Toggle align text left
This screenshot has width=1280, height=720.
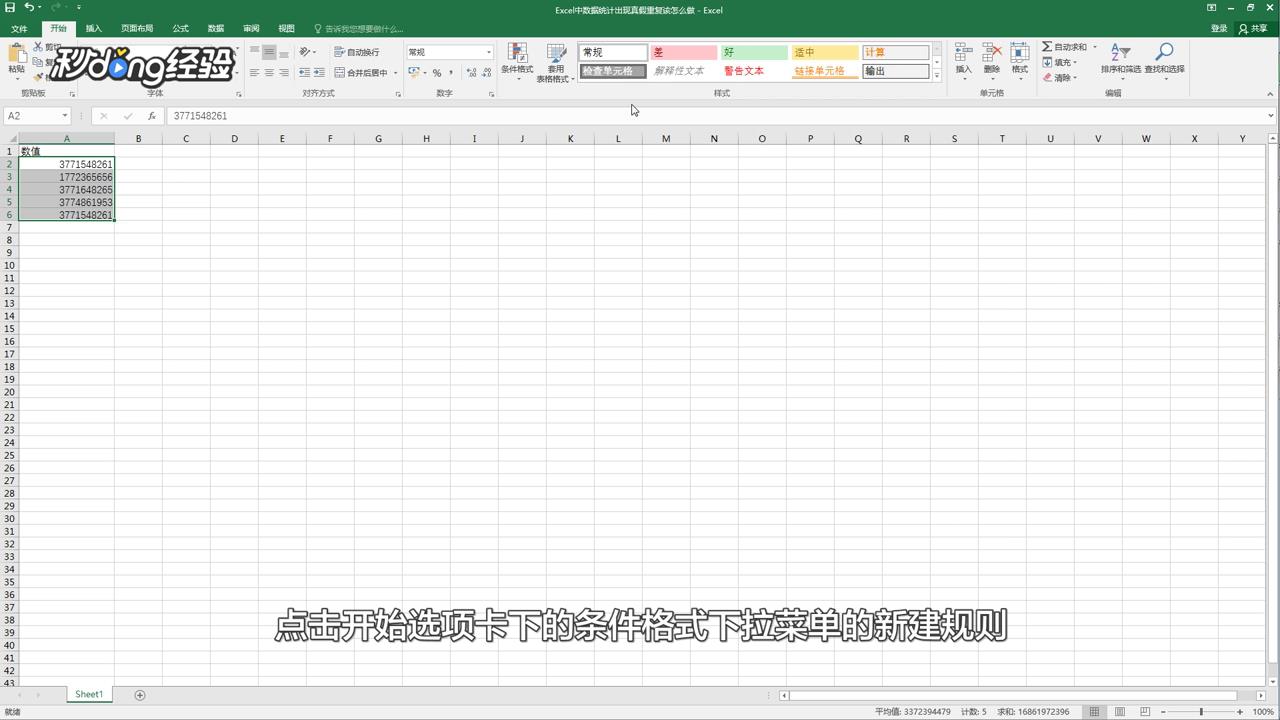point(255,73)
